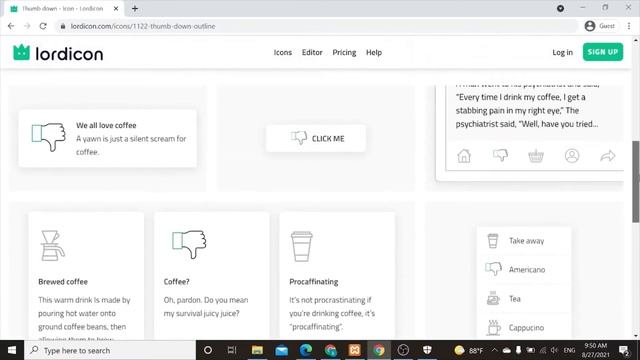Viewport: 640px width, 360px height.
Task: Click the thumb down icon beside Americano
Action: click(x=493, y=269)
